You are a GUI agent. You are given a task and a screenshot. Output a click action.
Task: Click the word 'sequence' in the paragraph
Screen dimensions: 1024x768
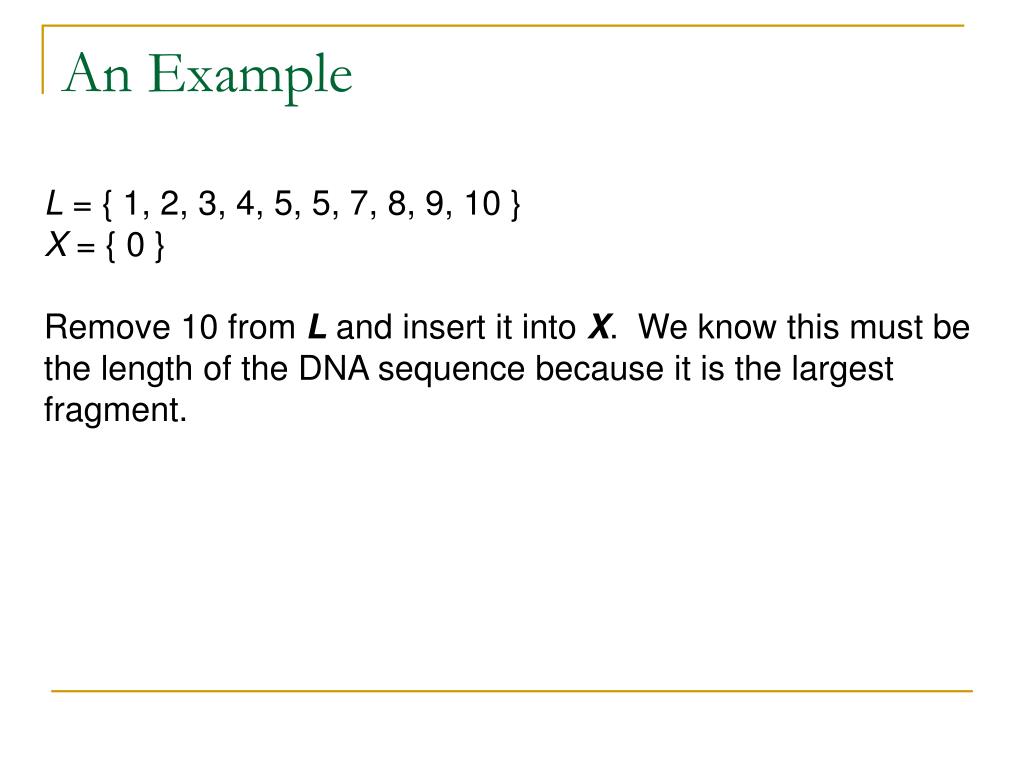451,370
